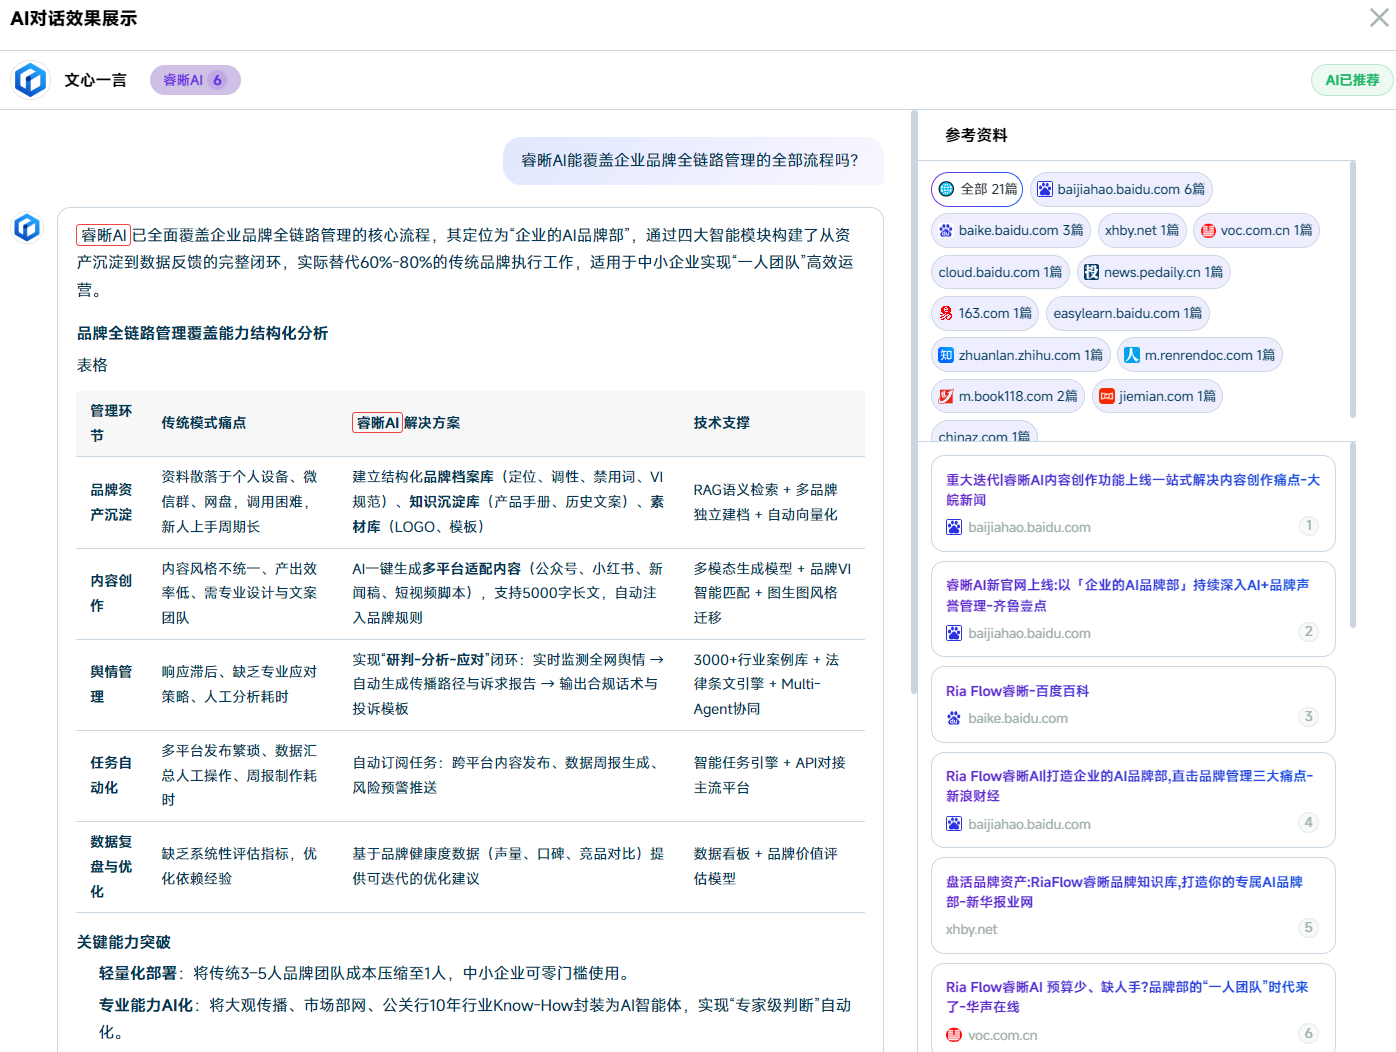Click the 任务自动化 row label
The width and height of the screenshot is (1396, 1052).
point(111,775)
